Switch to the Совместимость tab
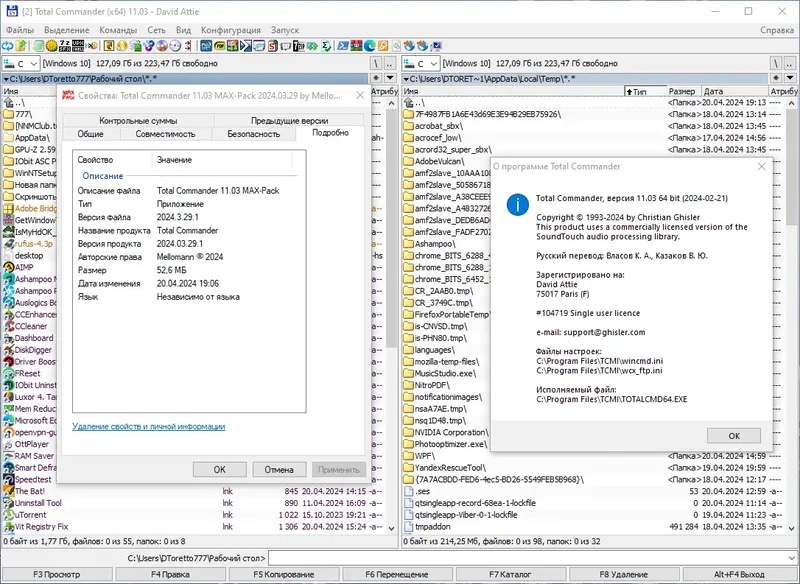The height and width of the screenshot is (584, 800). coord(165,134)
